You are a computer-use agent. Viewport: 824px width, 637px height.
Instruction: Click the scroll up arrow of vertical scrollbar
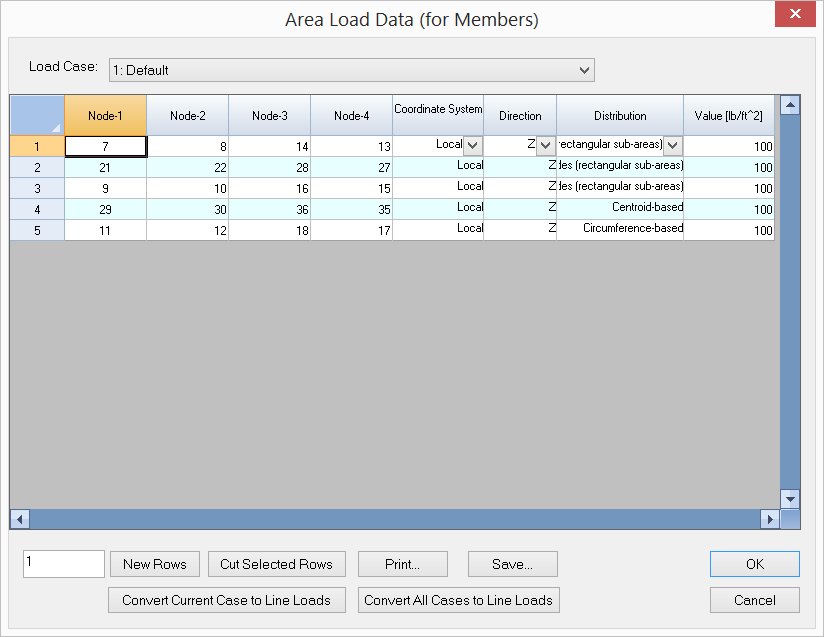tap(790, 105)
